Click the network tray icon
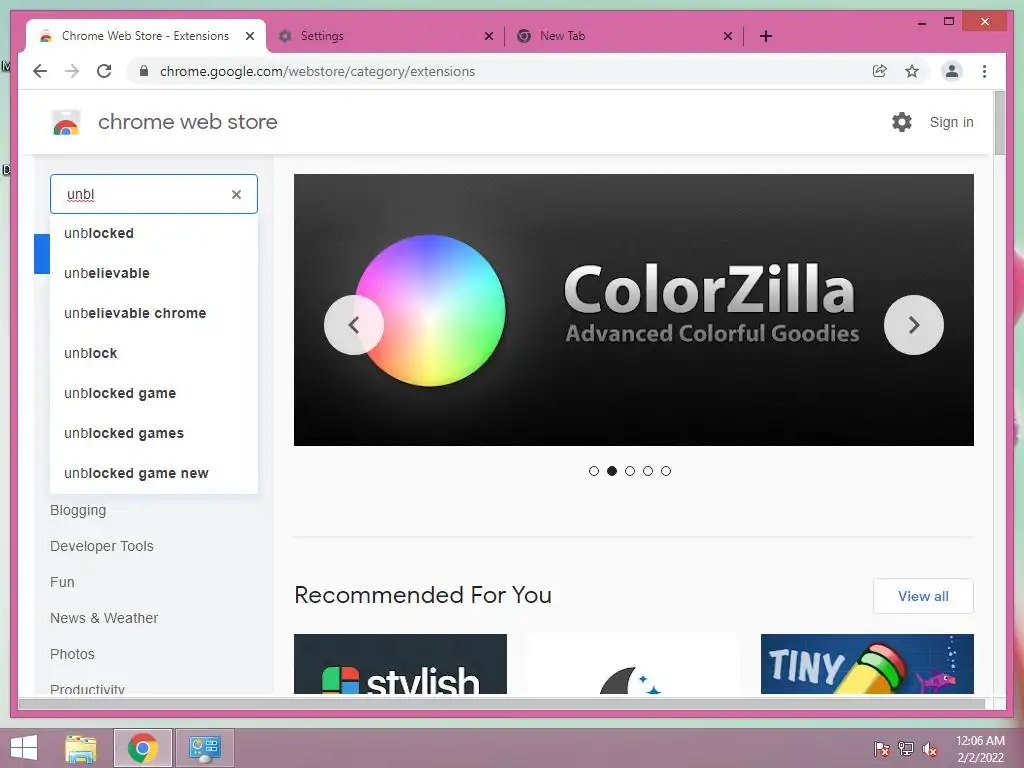Screen dimensions: 1024x768 pyautogui.click(x=906, y=749)
